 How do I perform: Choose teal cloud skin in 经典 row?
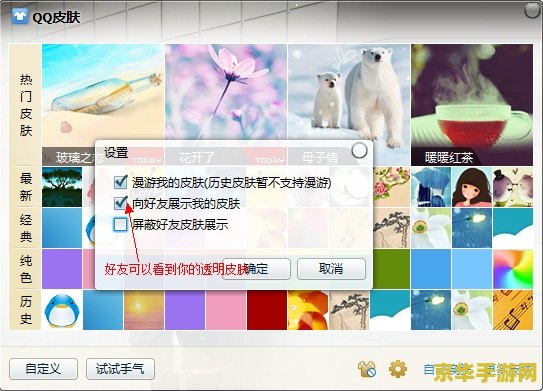pyautogui.click(x=513, y=228)
